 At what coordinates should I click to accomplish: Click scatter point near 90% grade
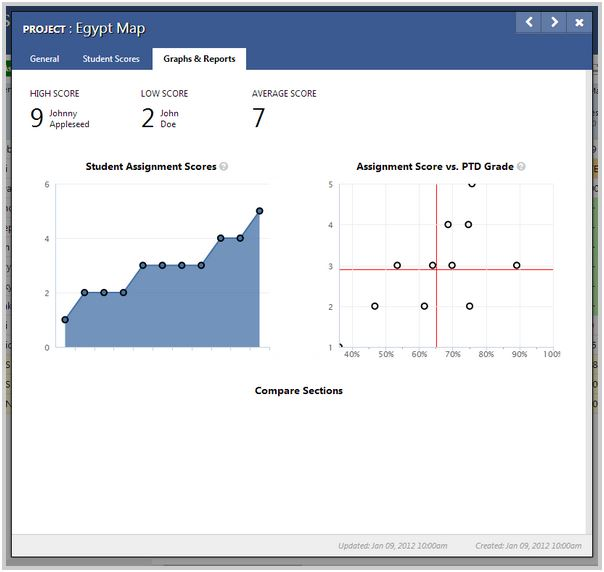click(516, 265)
